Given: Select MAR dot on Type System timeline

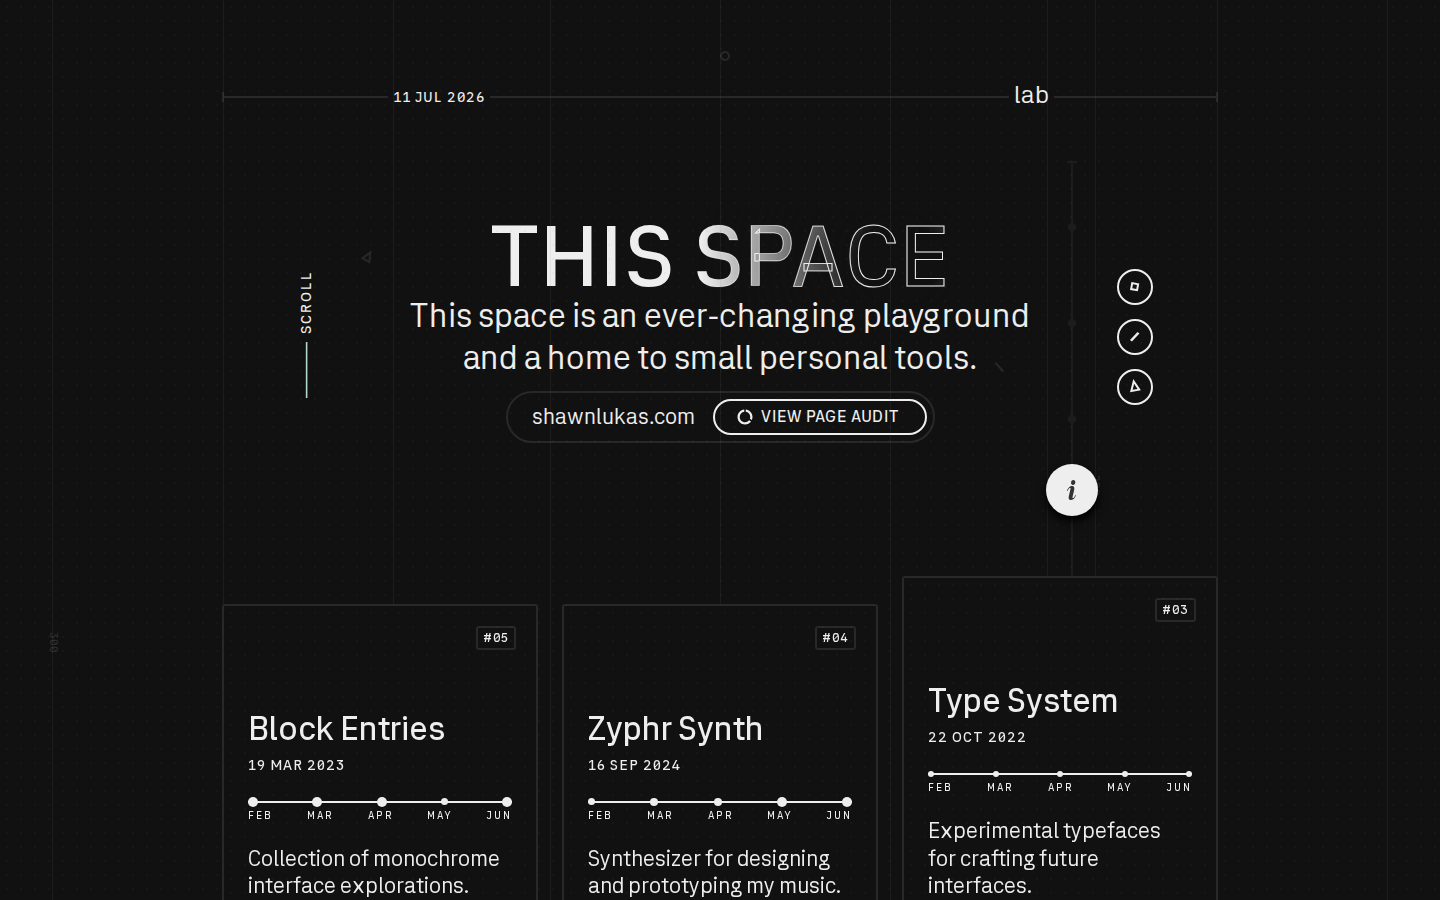Looking at the screenshot, I should point(996,774).
